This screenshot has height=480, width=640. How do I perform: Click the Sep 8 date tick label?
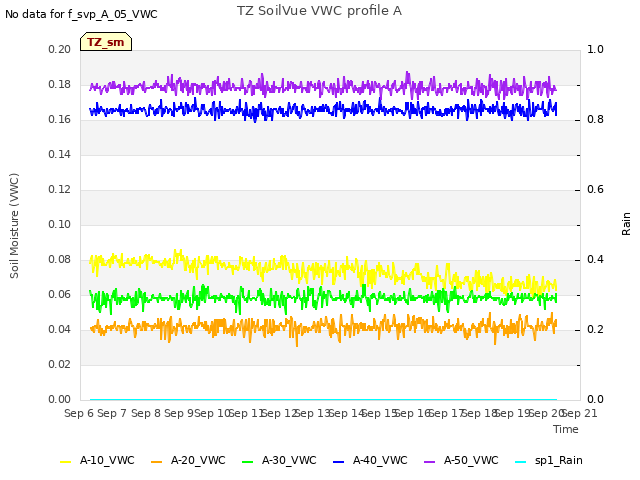tap(146, 413)
